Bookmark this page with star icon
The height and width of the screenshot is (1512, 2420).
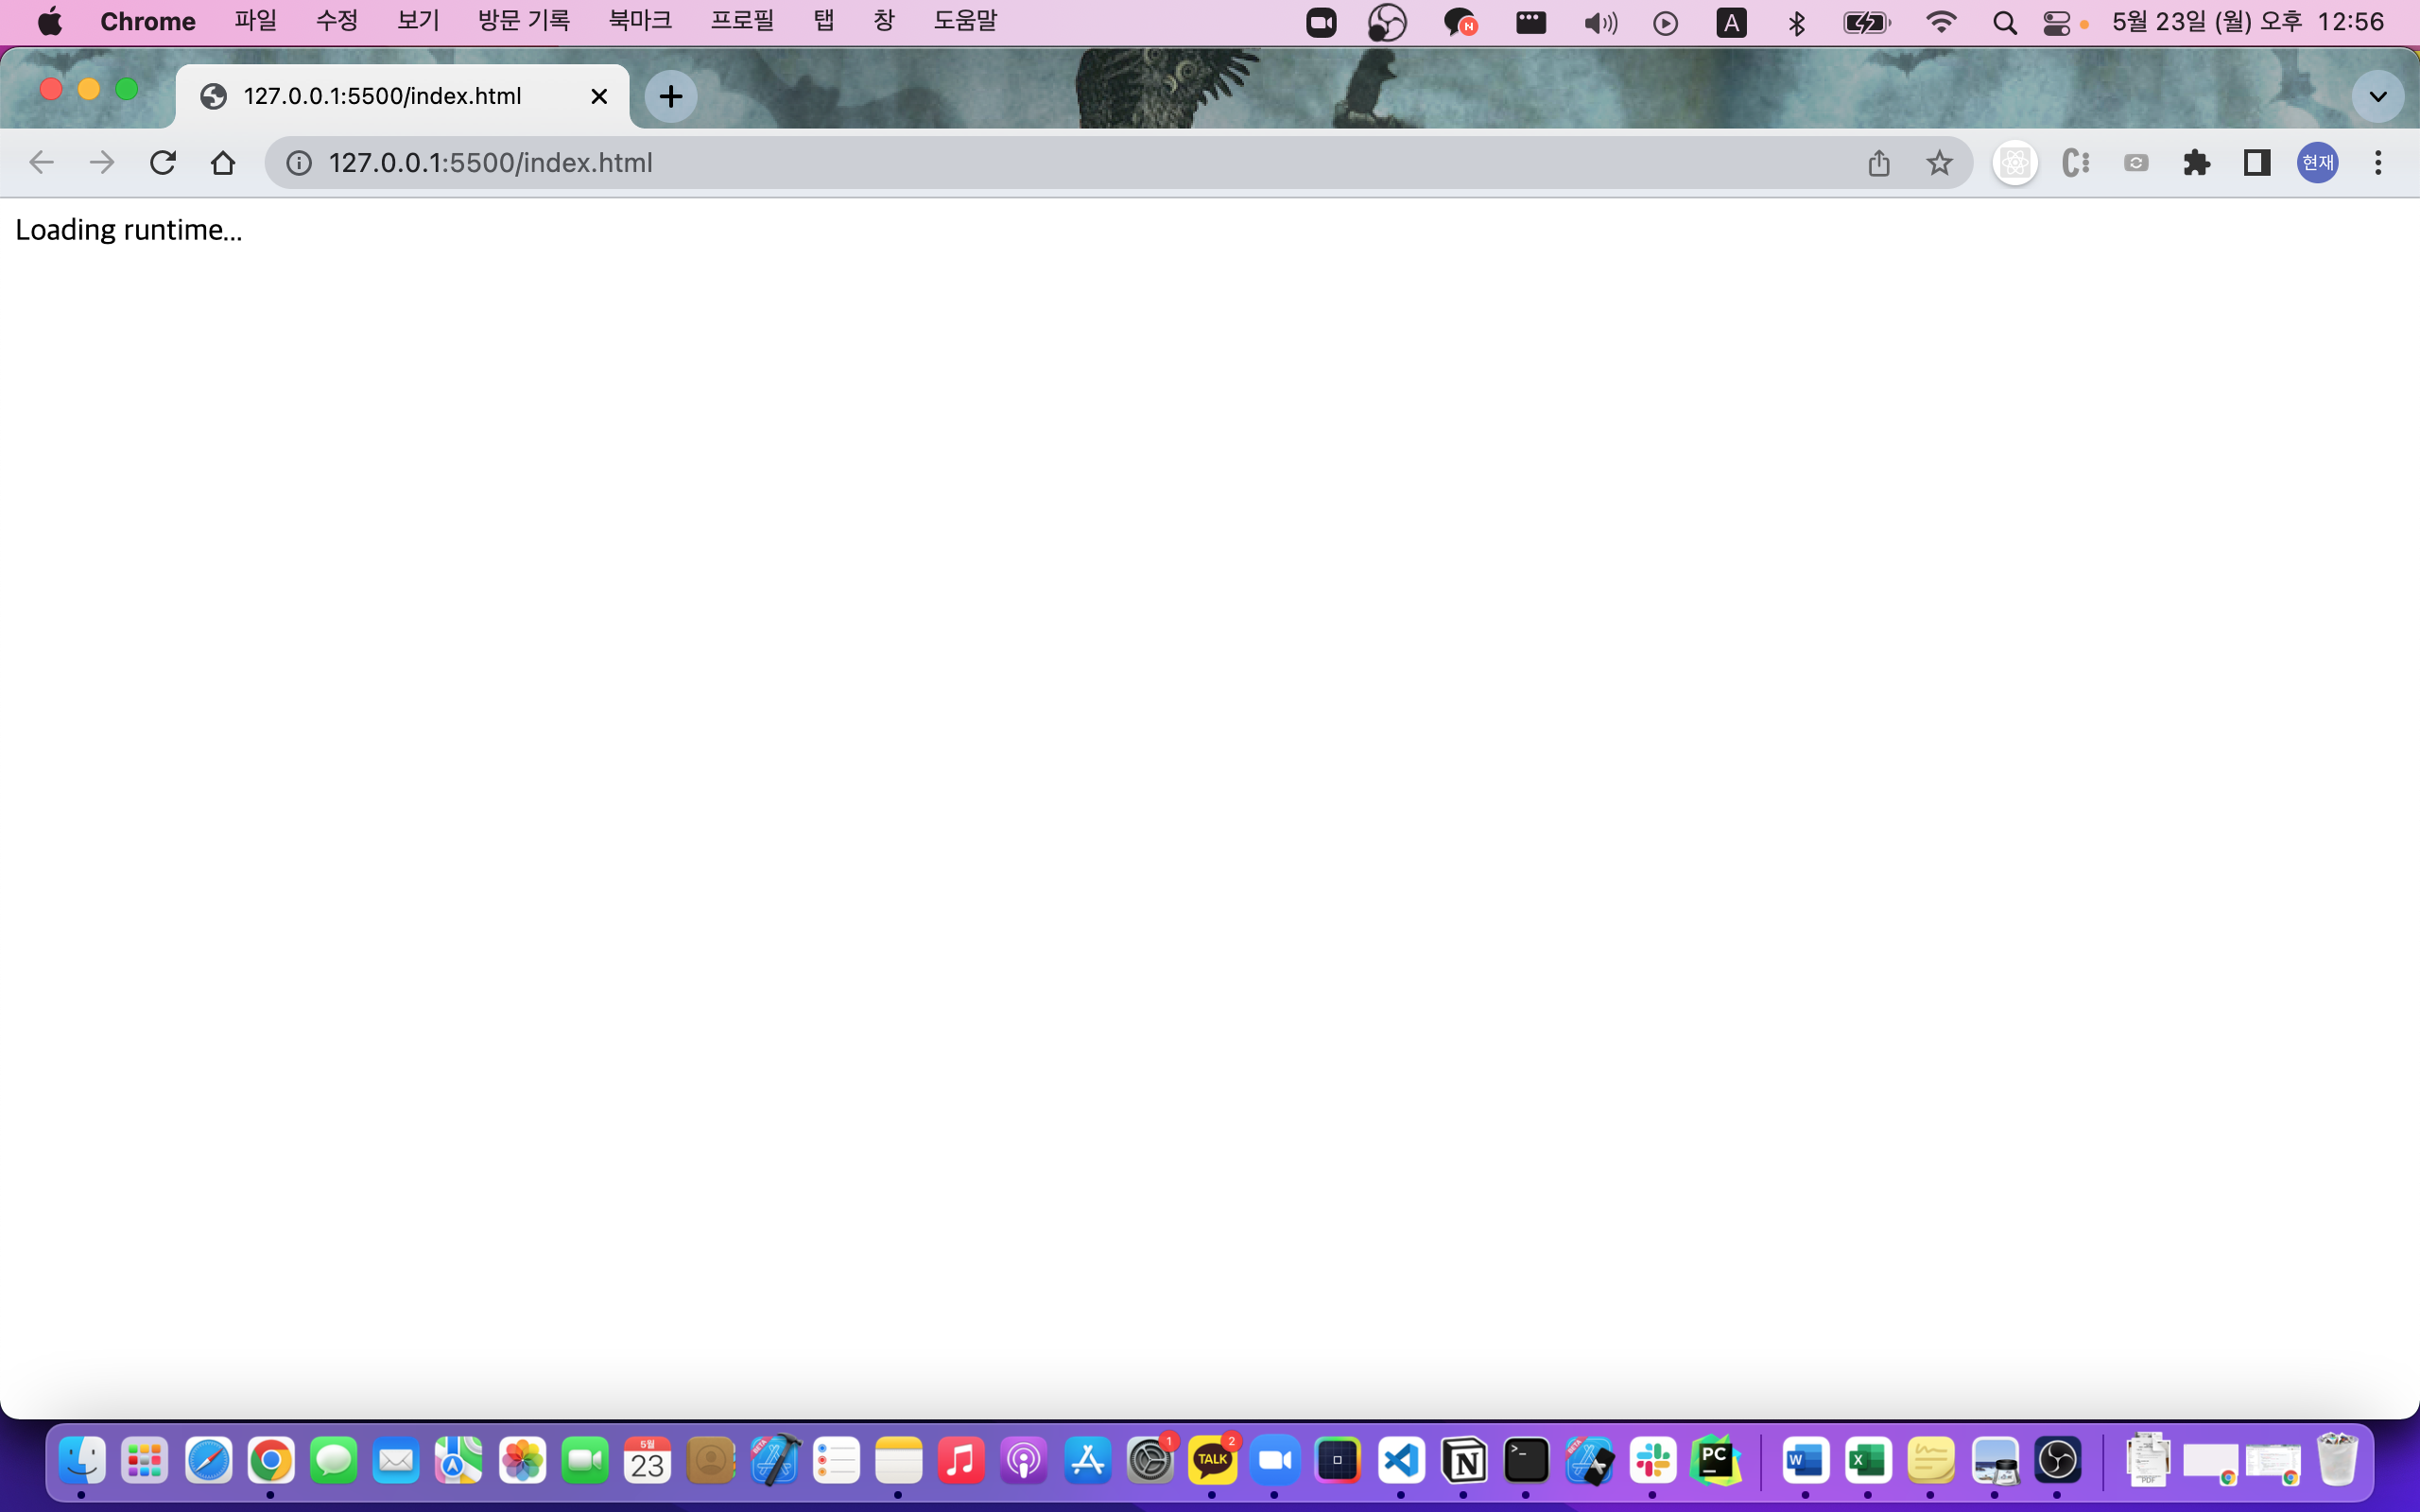(x=1939, y=162)
